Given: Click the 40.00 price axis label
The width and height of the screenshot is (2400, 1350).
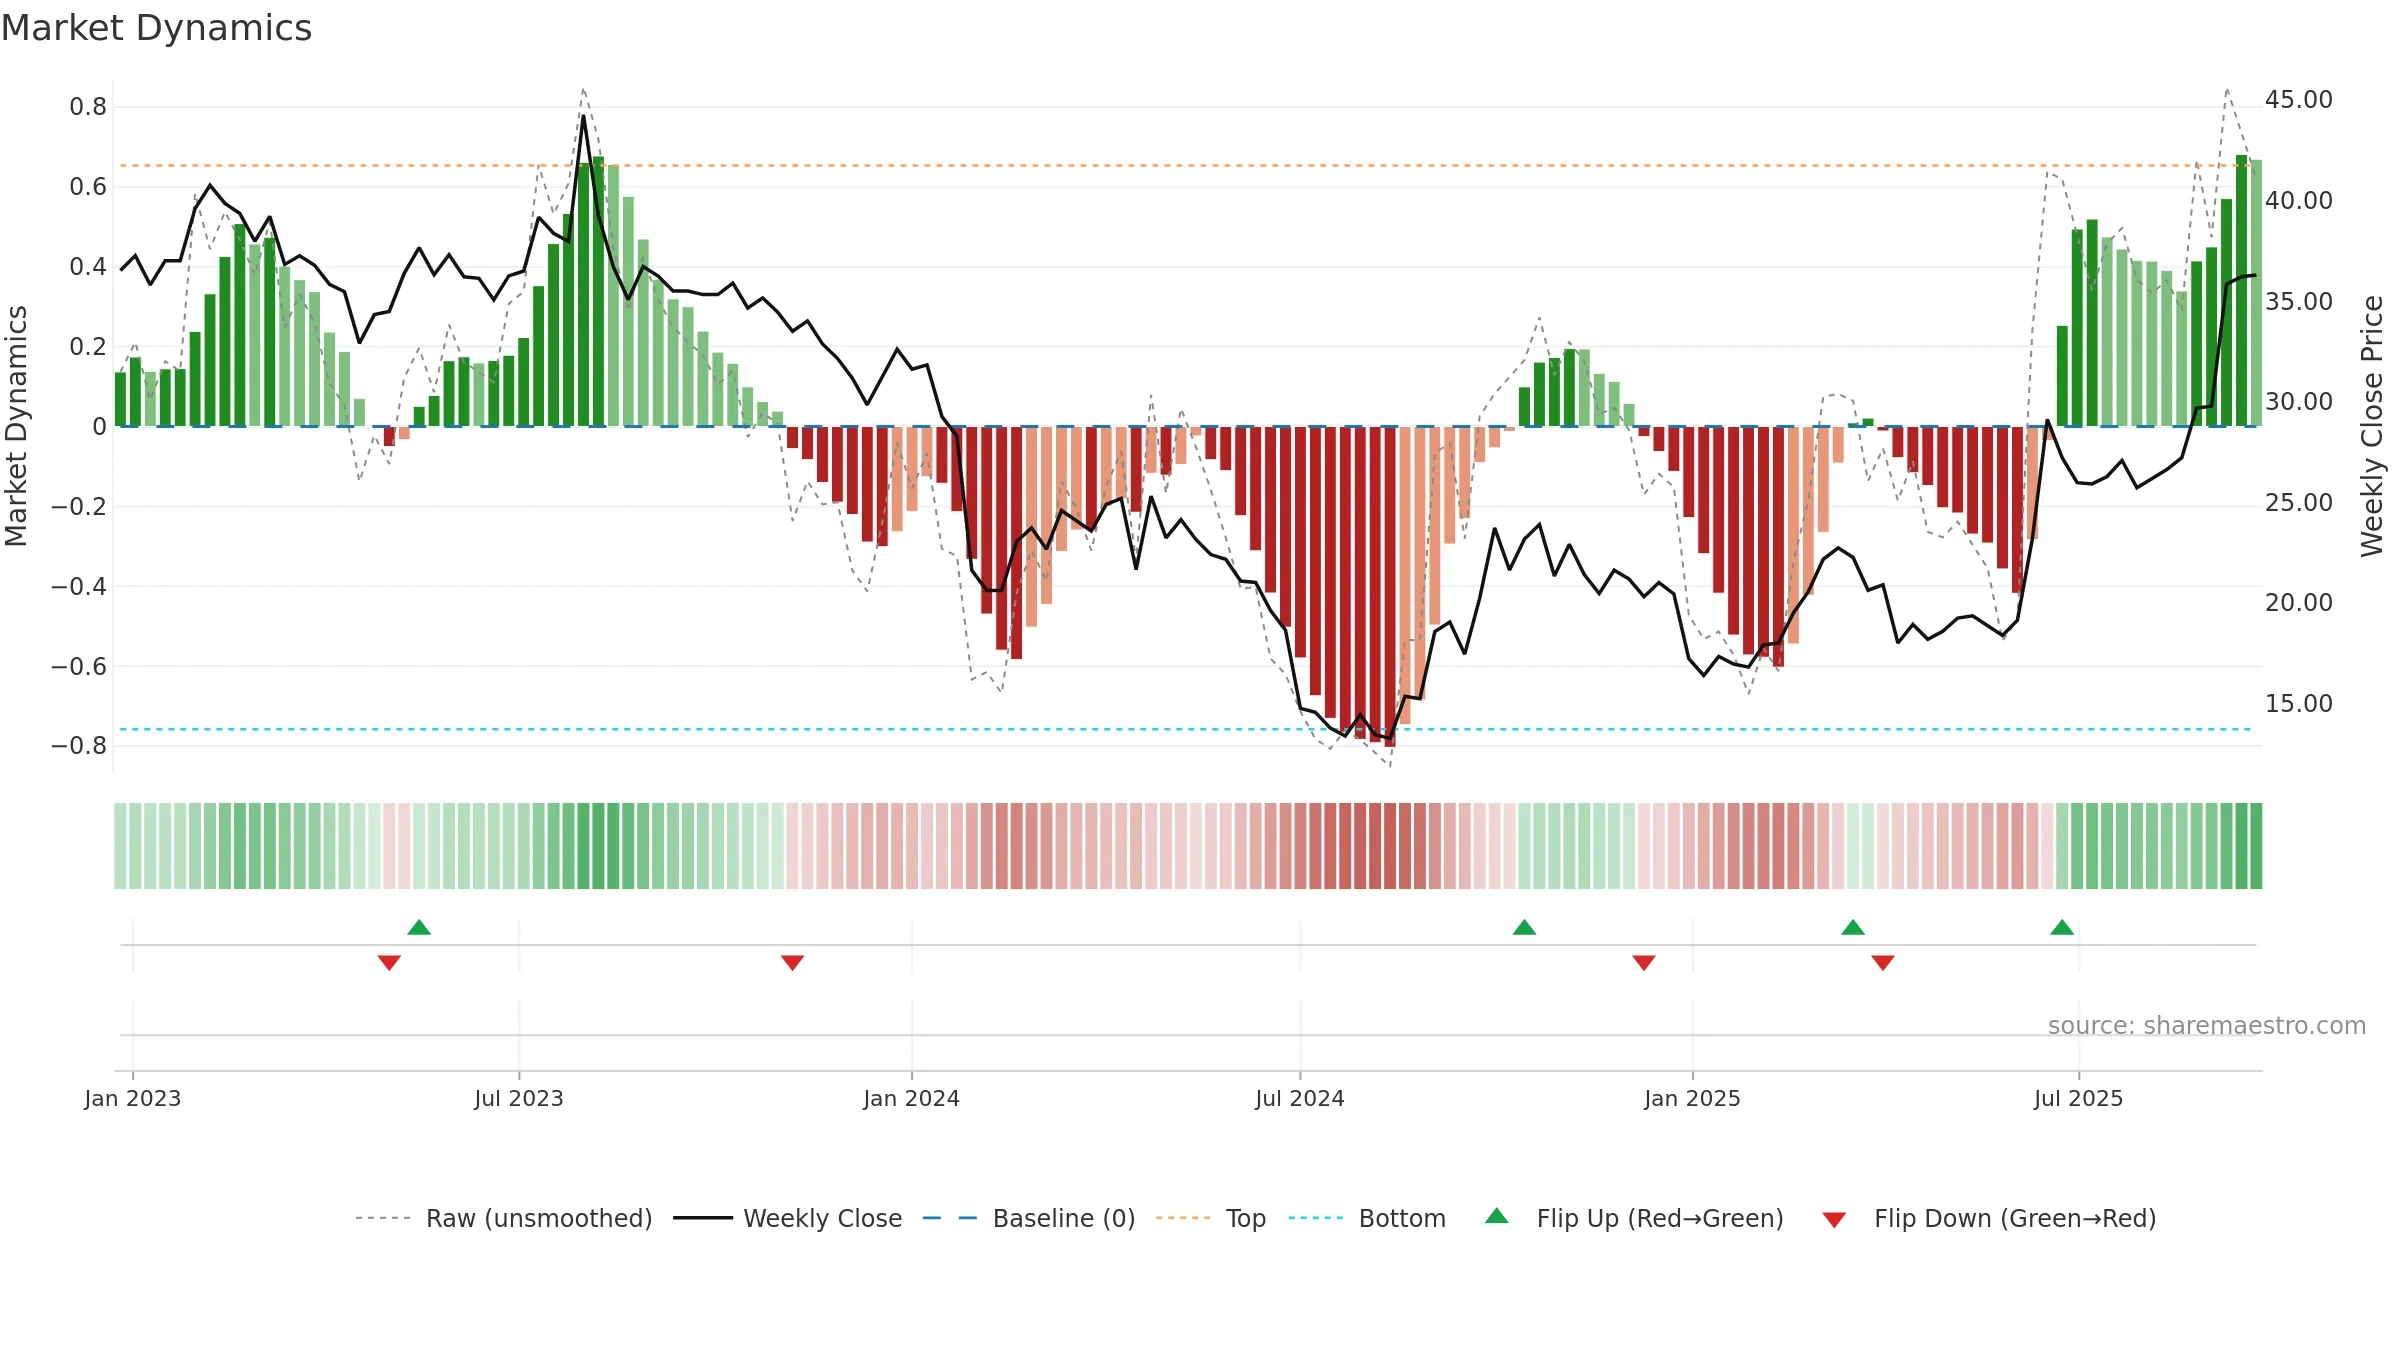Looking at the screenshot, I should click(2299, 201).
